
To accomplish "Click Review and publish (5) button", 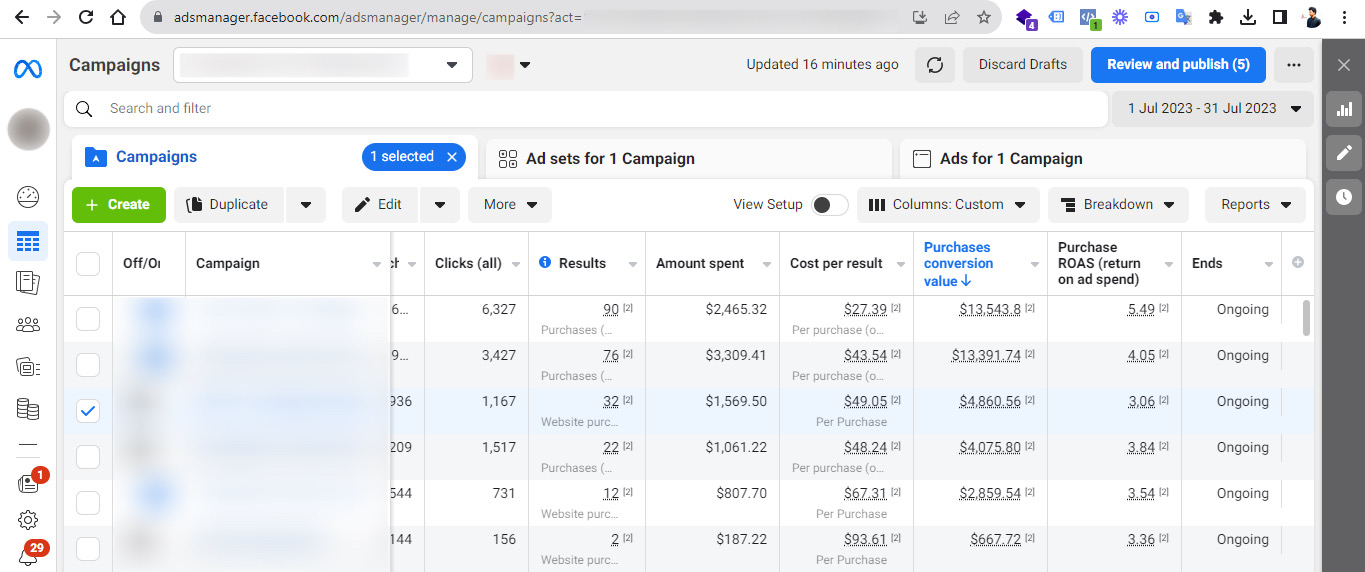I will pos(1178,65).
